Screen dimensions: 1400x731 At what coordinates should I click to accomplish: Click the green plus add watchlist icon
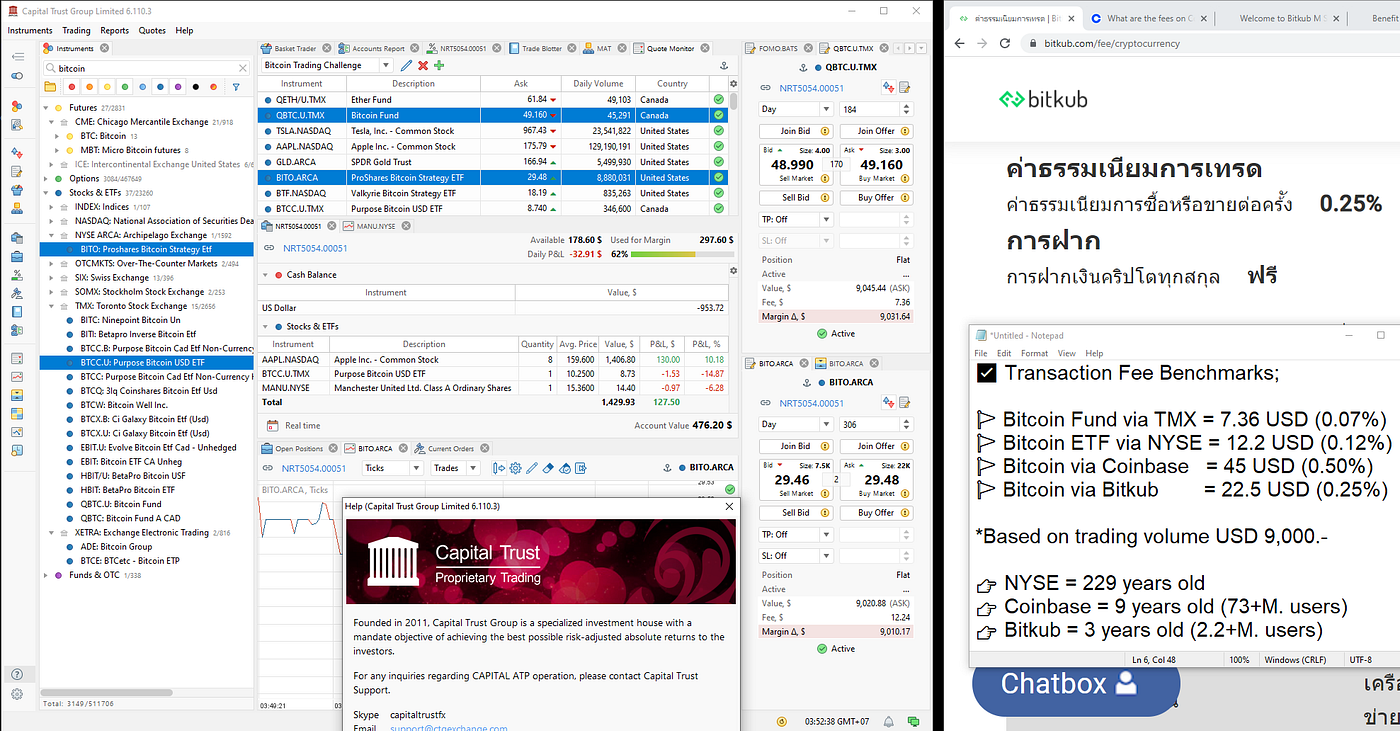click(x=439, y=65)
